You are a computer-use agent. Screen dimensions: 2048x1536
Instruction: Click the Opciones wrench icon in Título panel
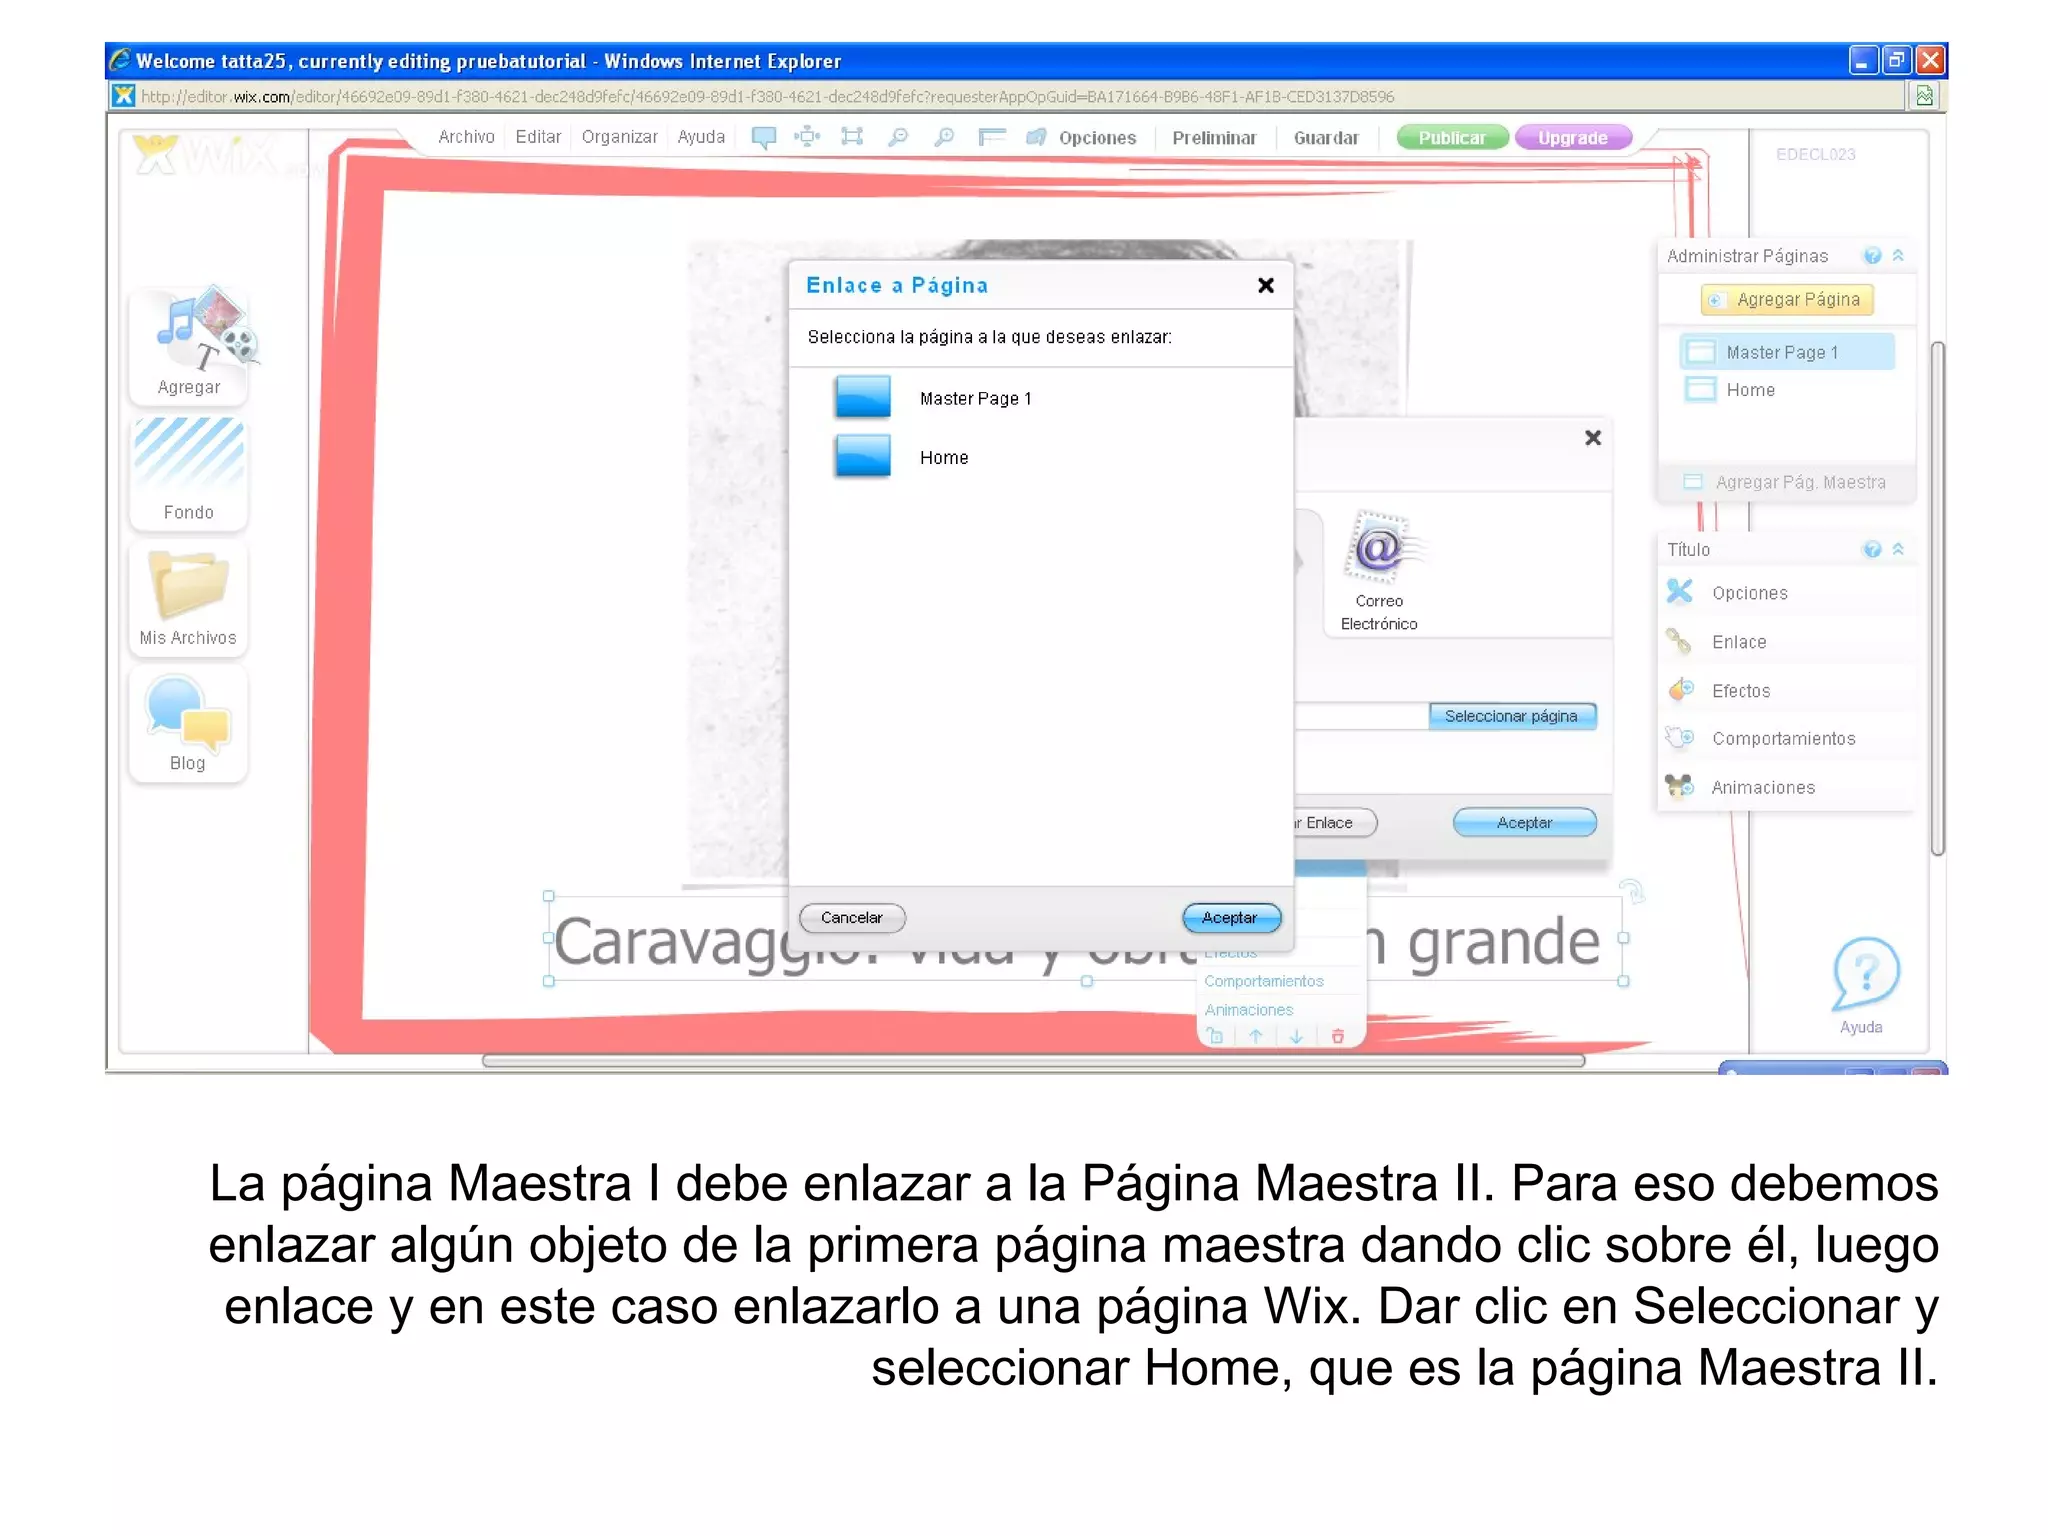(1680, 592)
